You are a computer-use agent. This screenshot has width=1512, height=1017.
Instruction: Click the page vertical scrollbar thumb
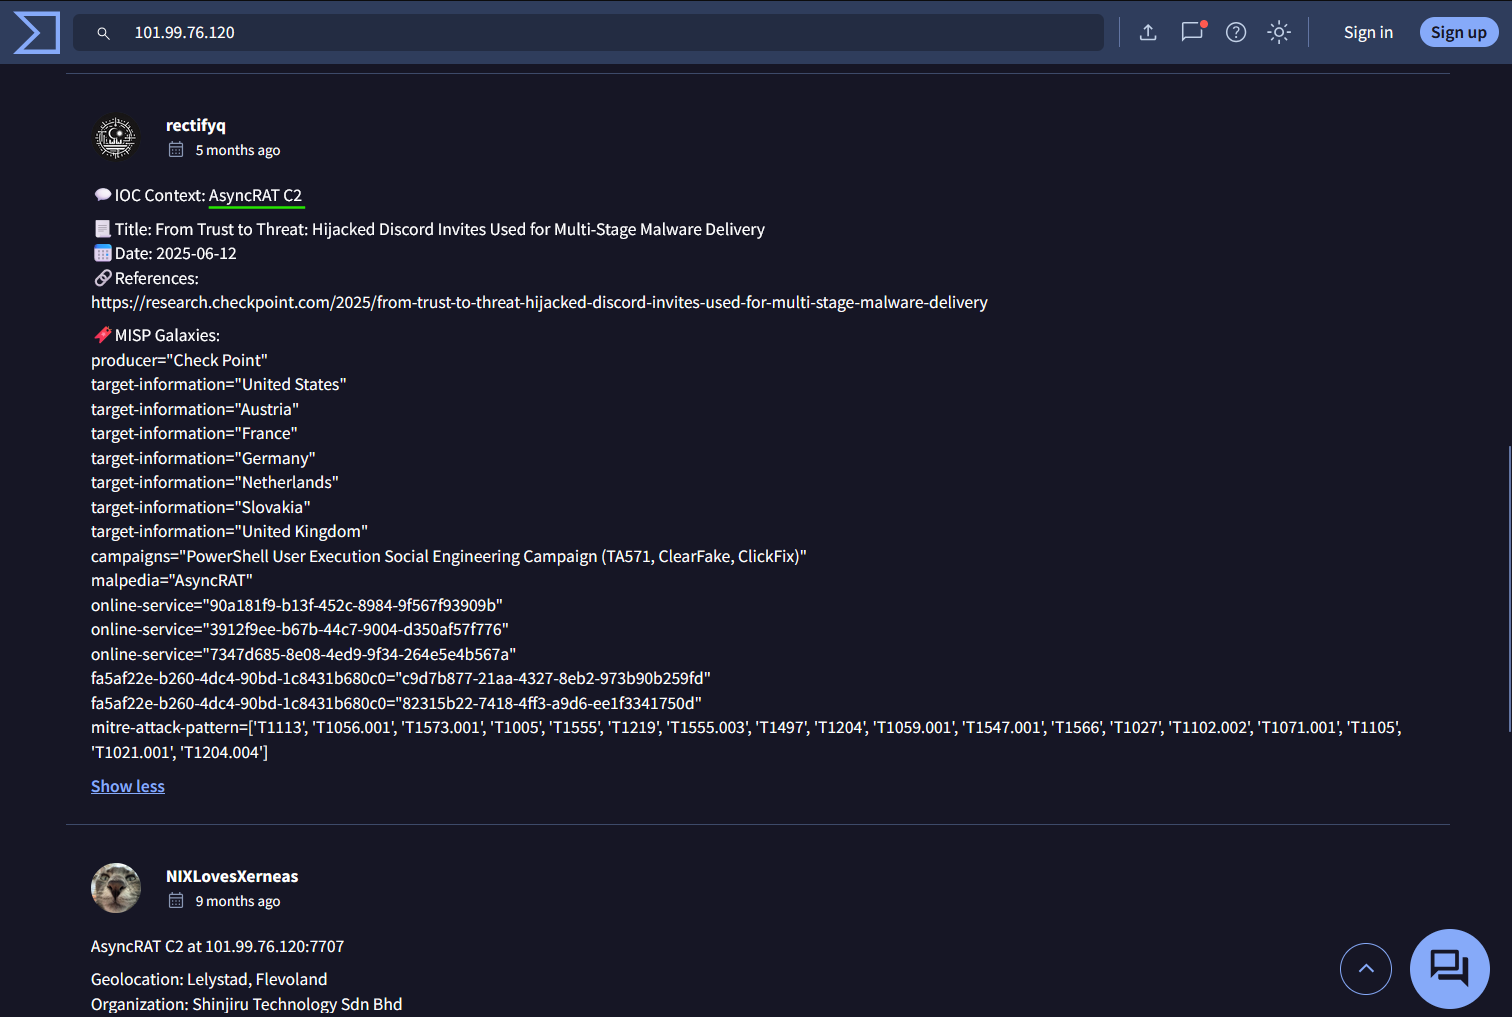(1509, 589)
